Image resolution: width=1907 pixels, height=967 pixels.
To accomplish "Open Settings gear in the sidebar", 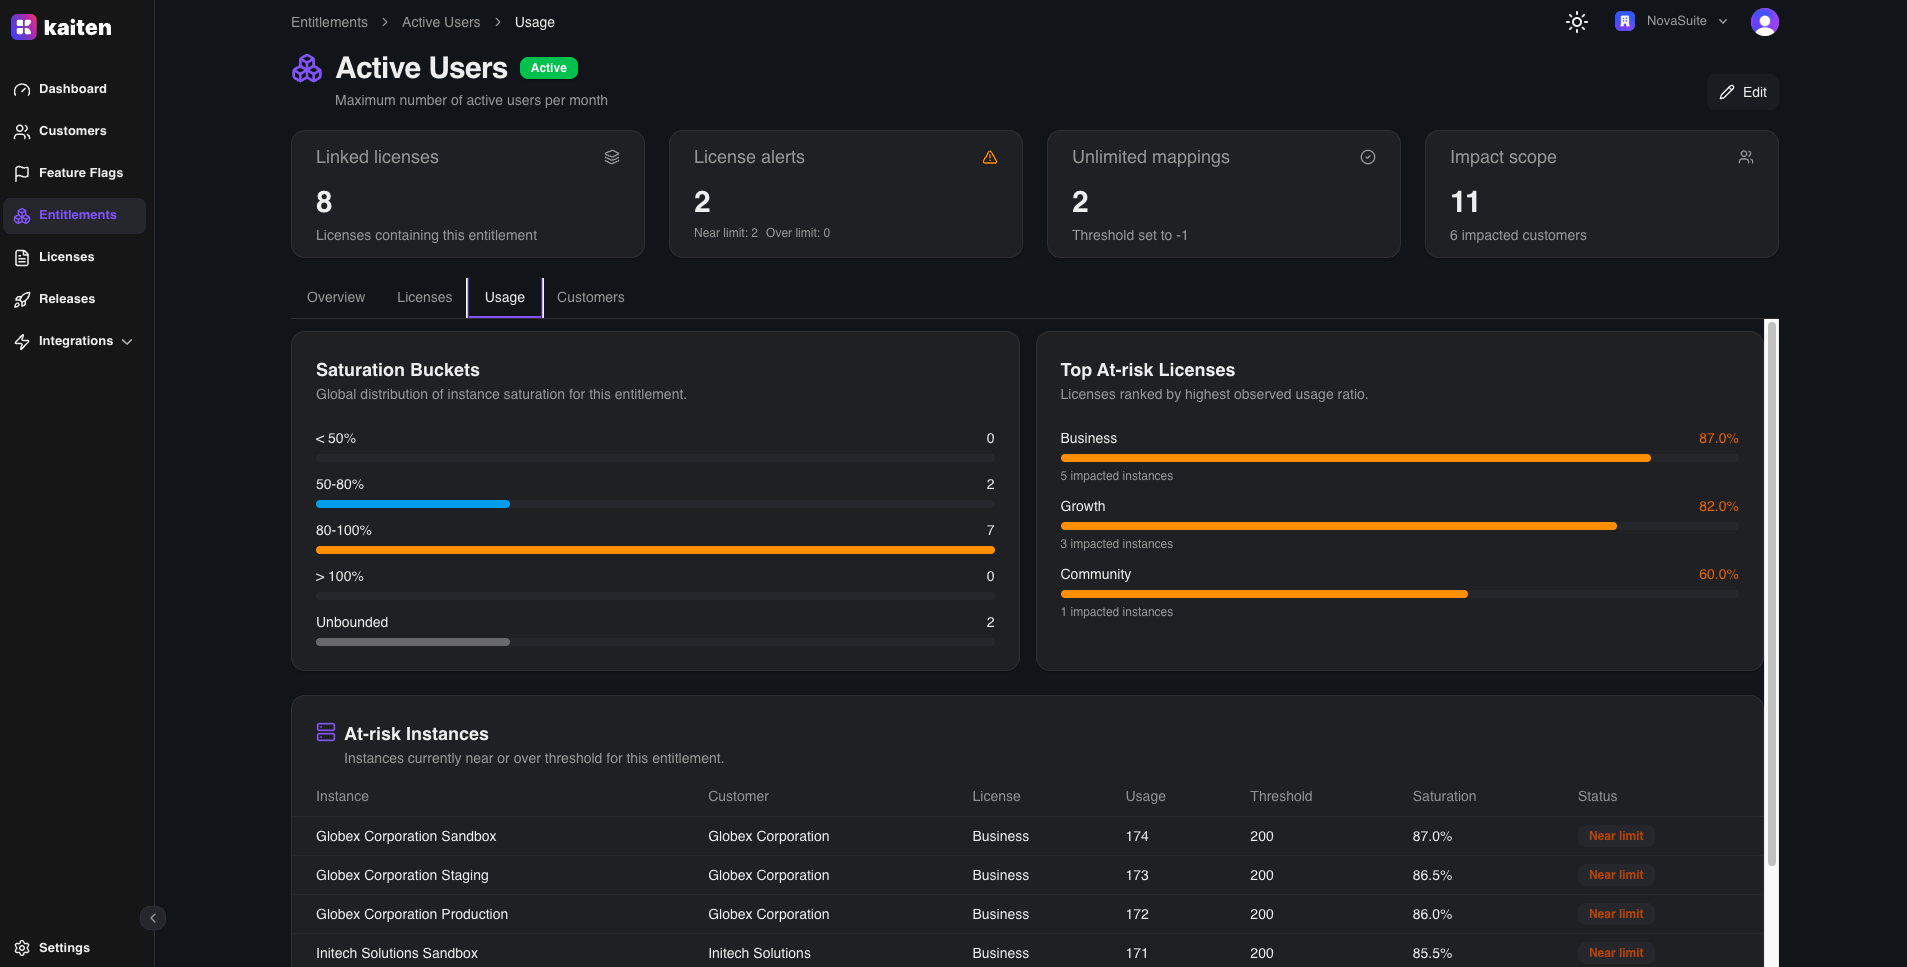I will pyautogui.click(x=22, y=948).
